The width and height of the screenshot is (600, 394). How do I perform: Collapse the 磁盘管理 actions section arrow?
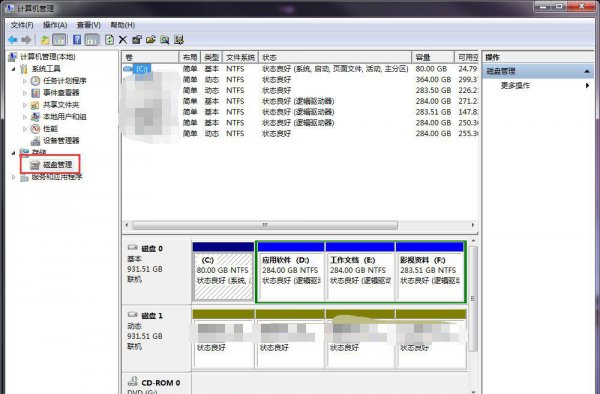point(587,72)
